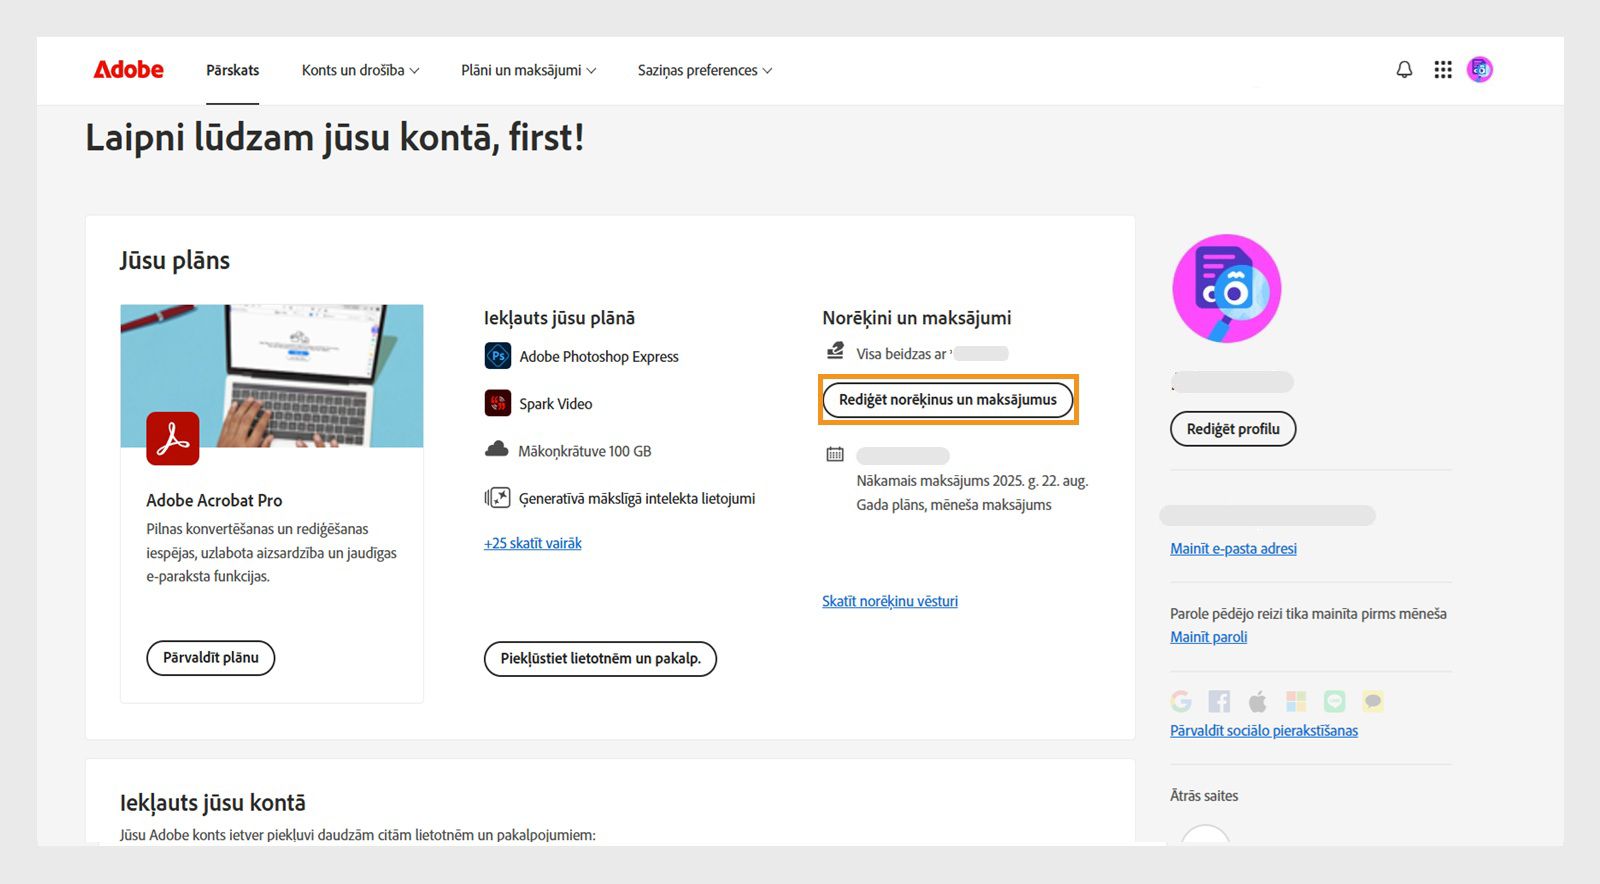The image size is (1600, 884).
Task: Click the Google sign-in icon
Action: pos(1179,701)
